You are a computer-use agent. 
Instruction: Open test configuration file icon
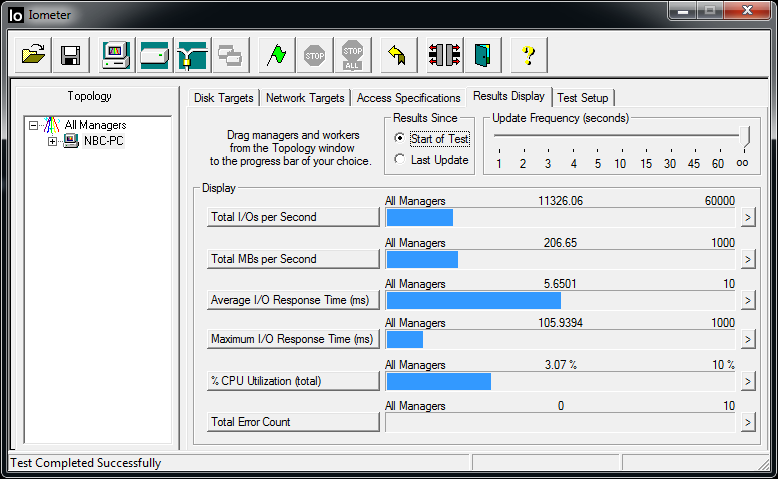click(x=33, y=55)
